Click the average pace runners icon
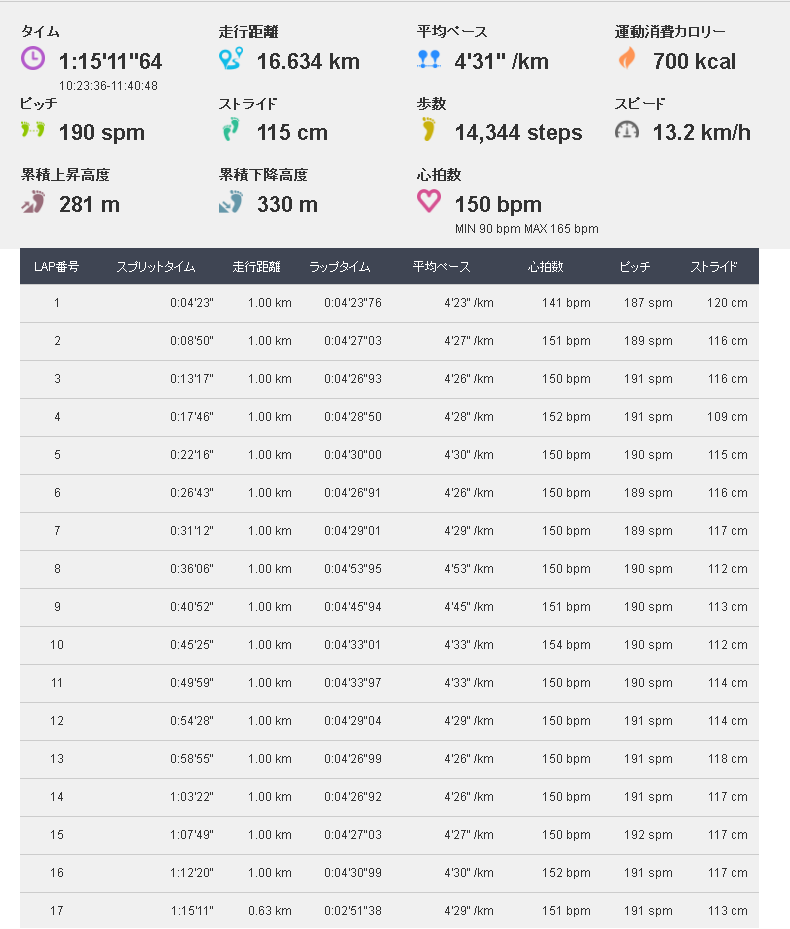The image size is (790, 929). click(428, 59)
